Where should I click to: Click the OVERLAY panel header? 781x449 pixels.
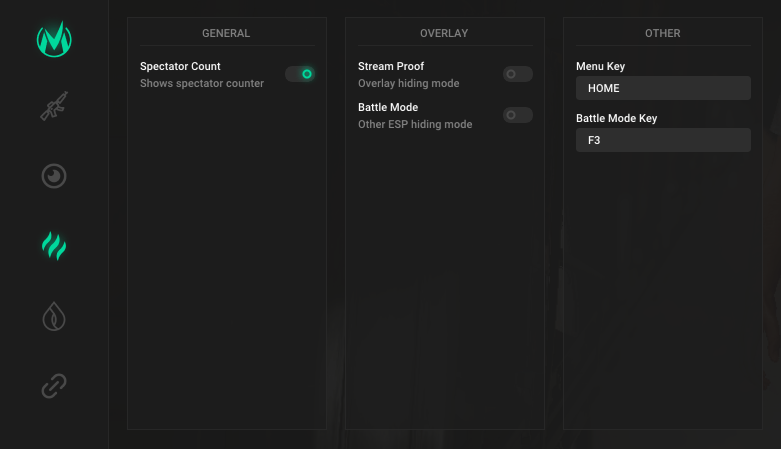pos(444,33)
